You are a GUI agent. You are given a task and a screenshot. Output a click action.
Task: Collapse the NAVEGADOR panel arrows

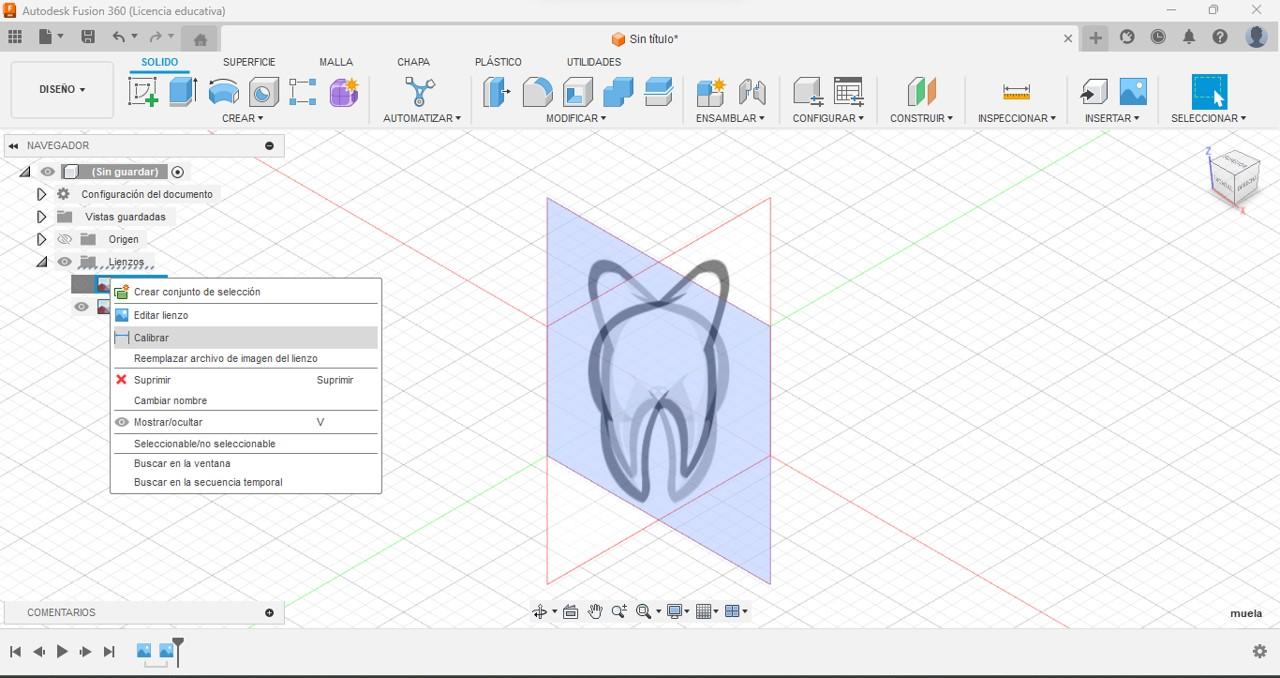(13, 146)
